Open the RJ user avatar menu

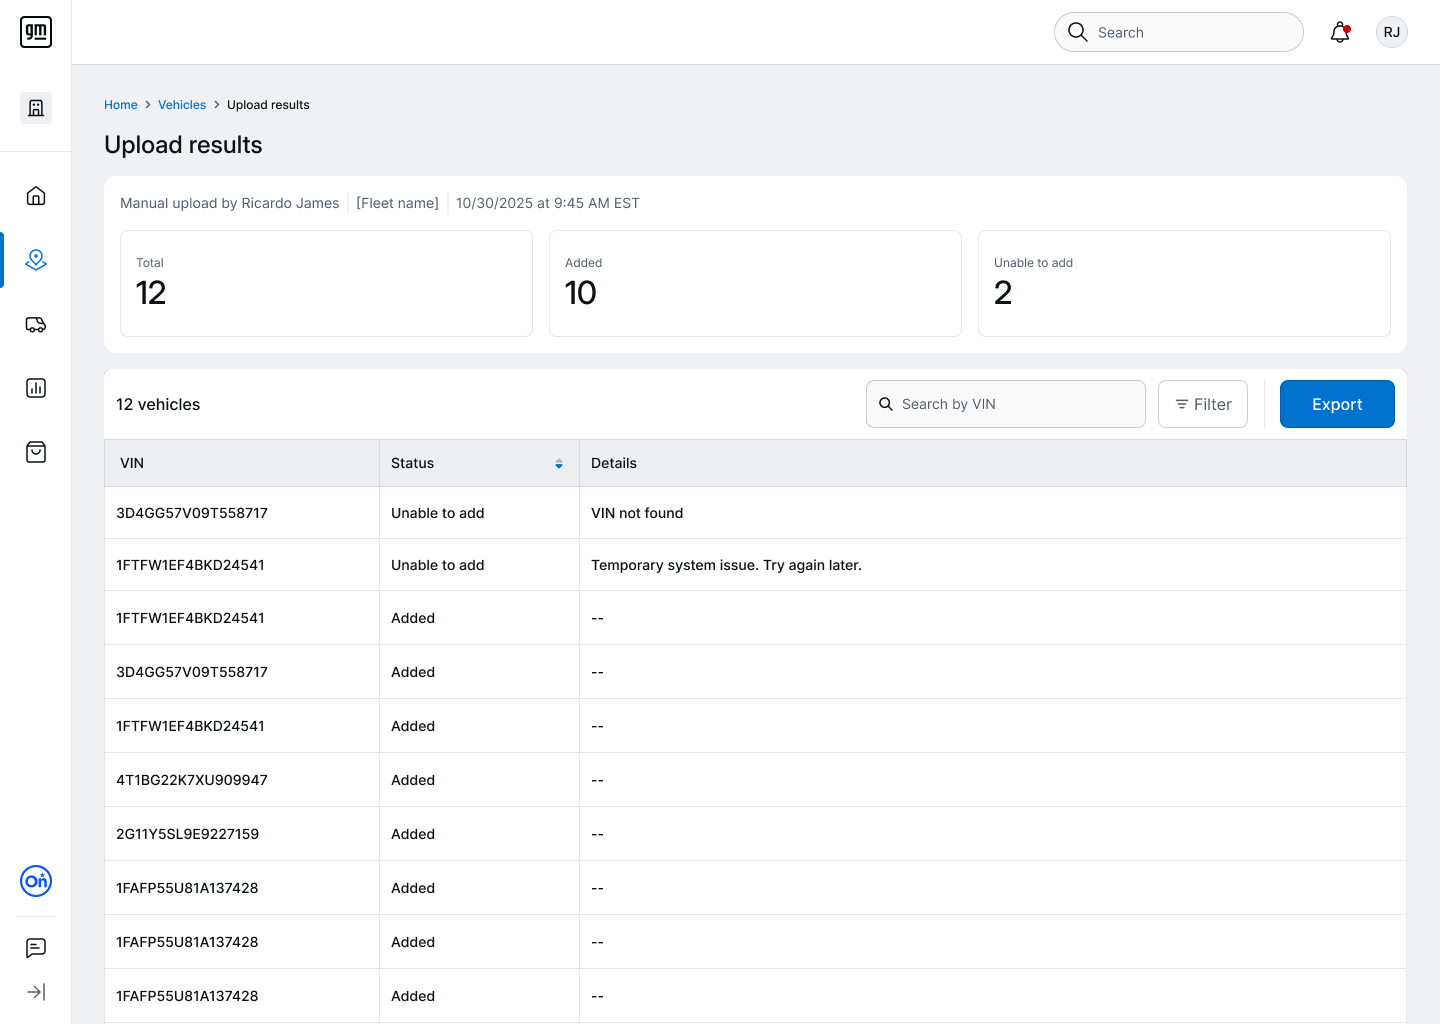(x=1392, y=32)
